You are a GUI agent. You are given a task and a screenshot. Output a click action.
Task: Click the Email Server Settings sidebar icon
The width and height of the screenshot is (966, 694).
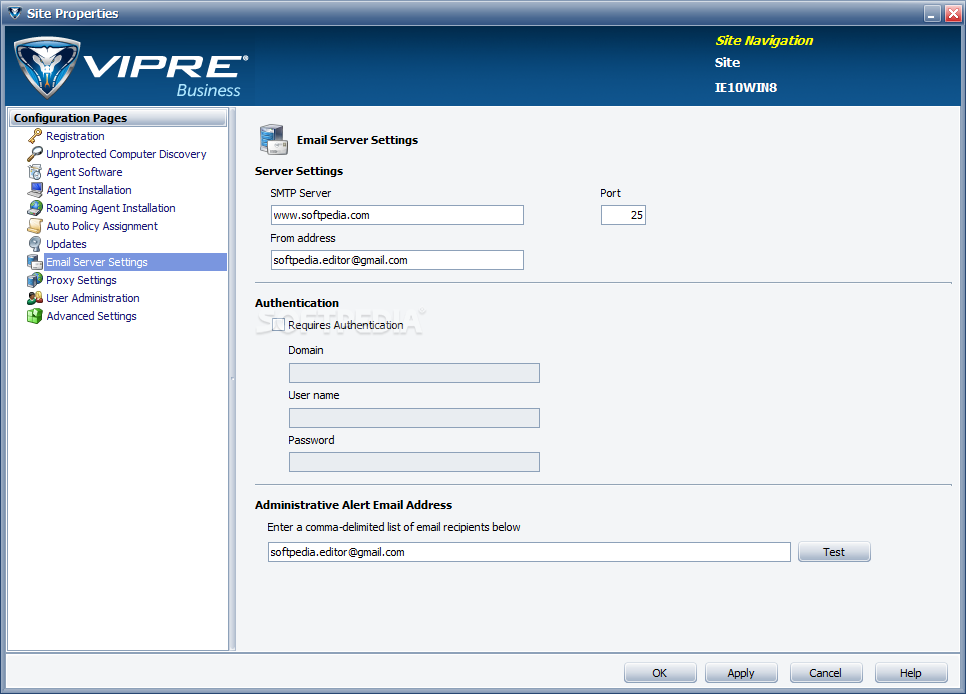point(35,262)
